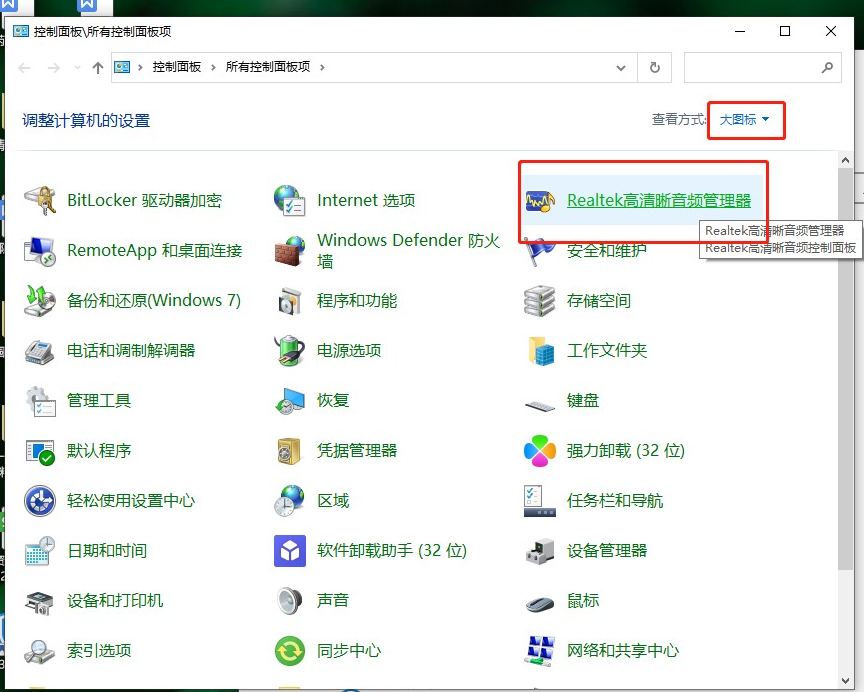This screenshot has width=864, height=692.
Task: Click the control panel search box
Action: coord(752,68)
